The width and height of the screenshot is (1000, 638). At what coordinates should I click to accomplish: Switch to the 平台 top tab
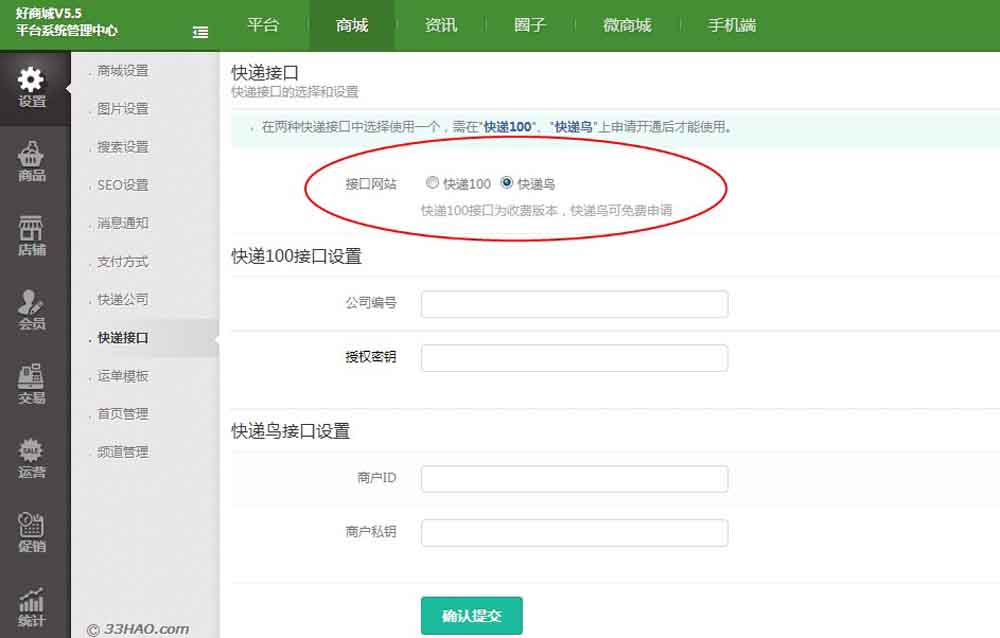click(263, 26)
